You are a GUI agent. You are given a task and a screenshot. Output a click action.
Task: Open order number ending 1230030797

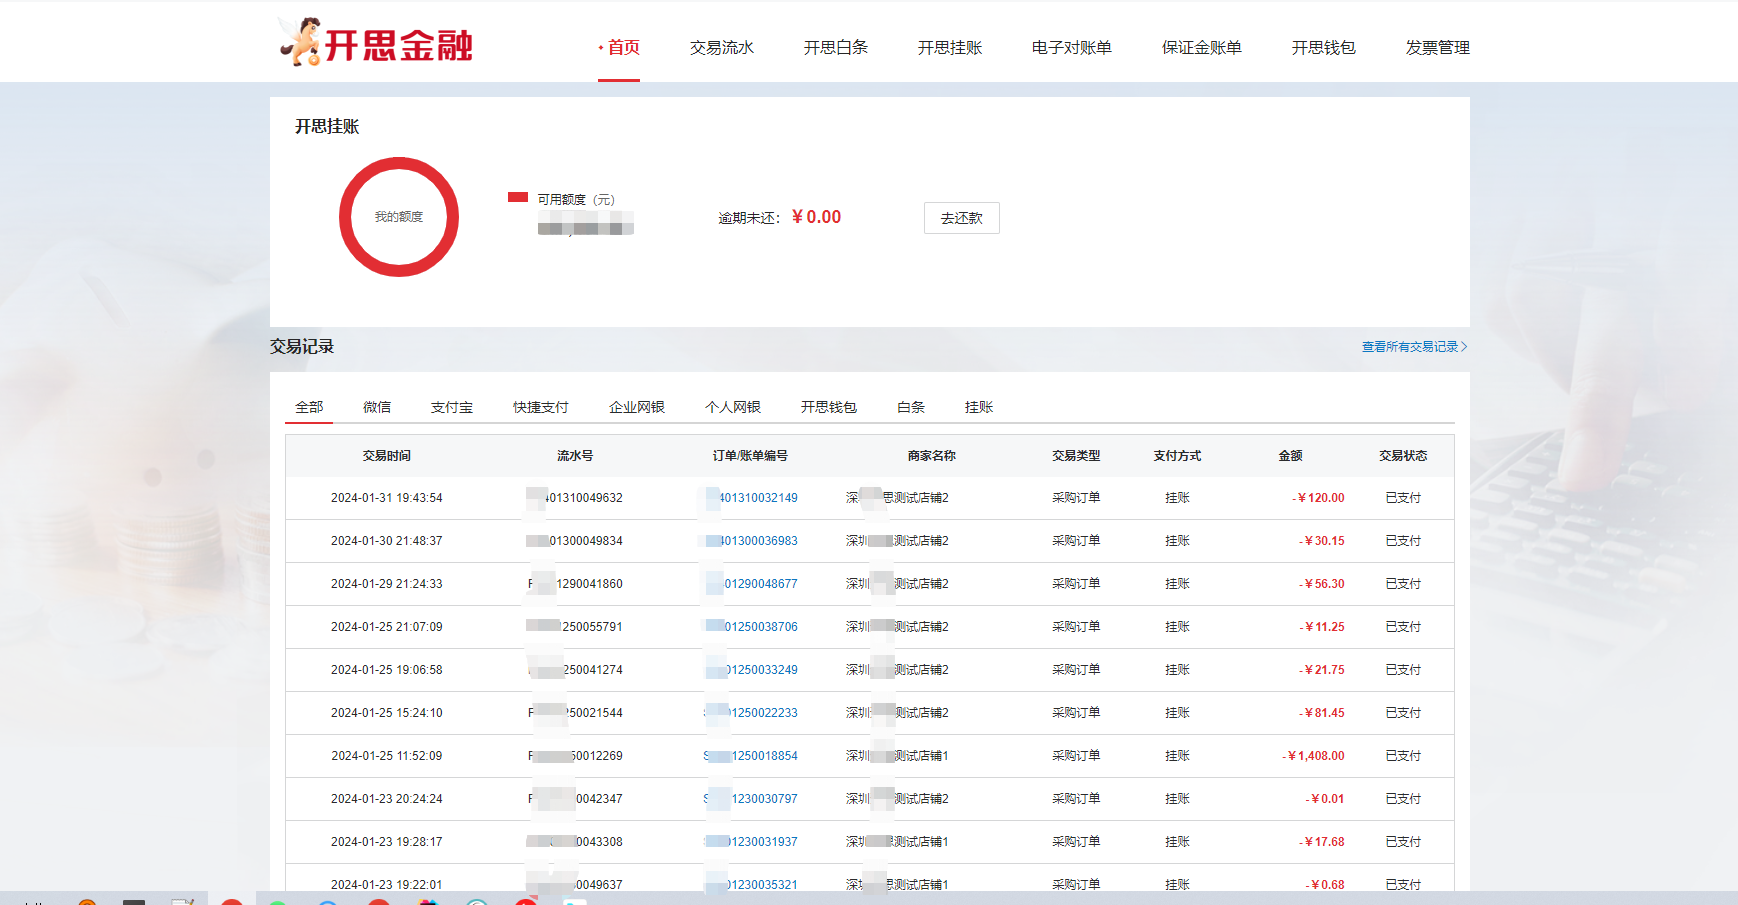coord(751,799)
